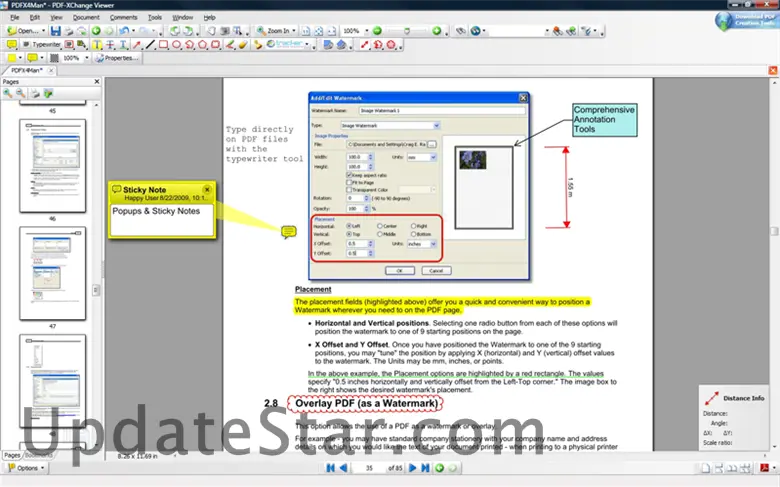Close the PDFX4Man document tab
The height and width of the screenshot is (487, 780).
(51, 71)
